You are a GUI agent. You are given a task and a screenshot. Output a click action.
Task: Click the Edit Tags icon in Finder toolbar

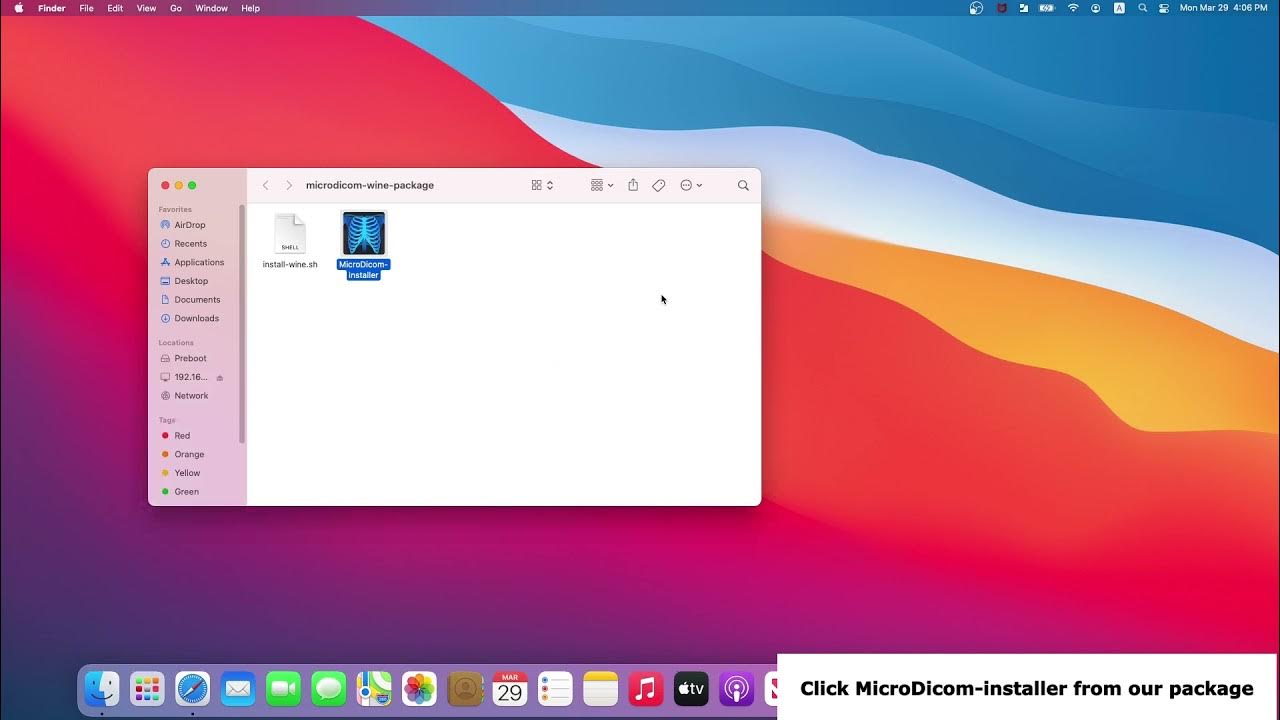(x=659, y=185)
